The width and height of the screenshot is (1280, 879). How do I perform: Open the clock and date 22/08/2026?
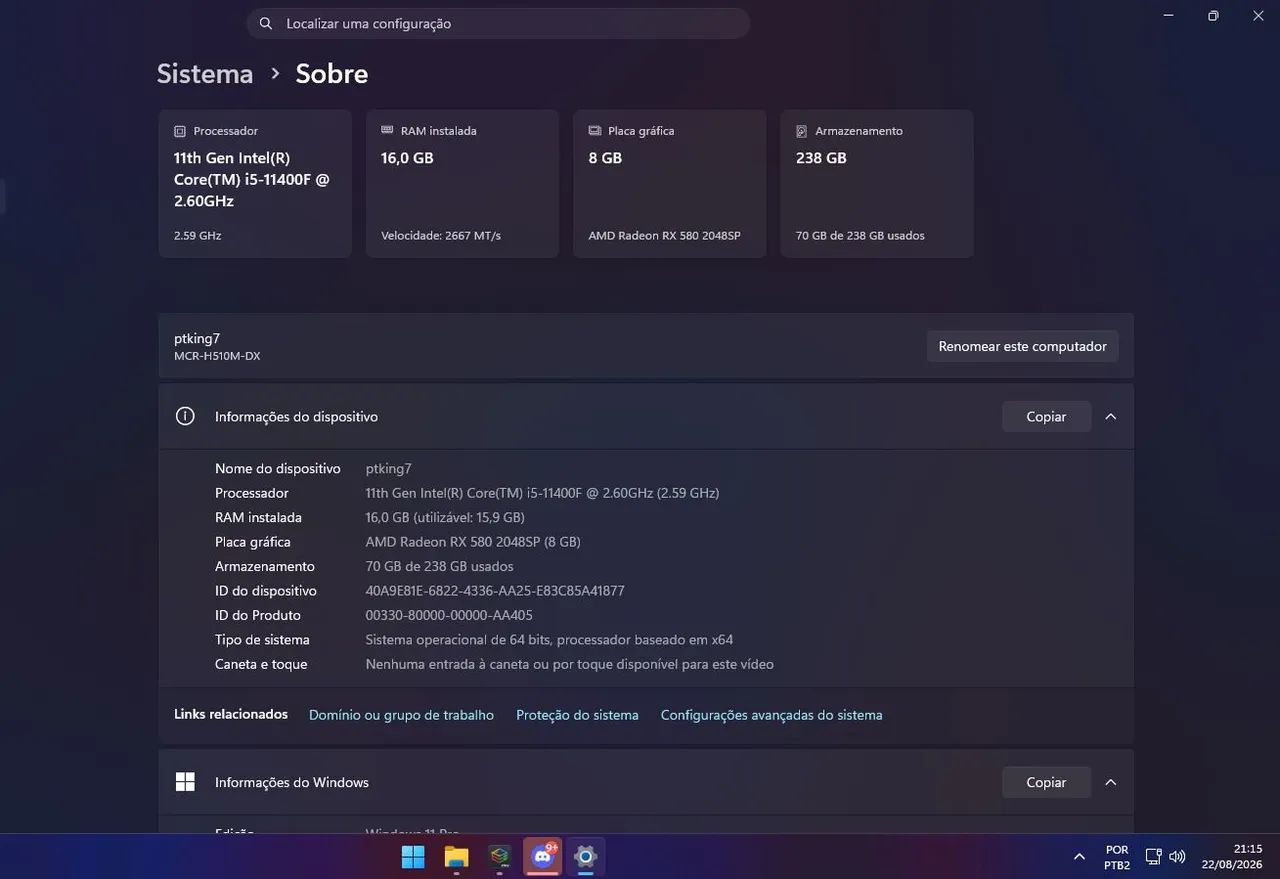tap(1232, 857)
